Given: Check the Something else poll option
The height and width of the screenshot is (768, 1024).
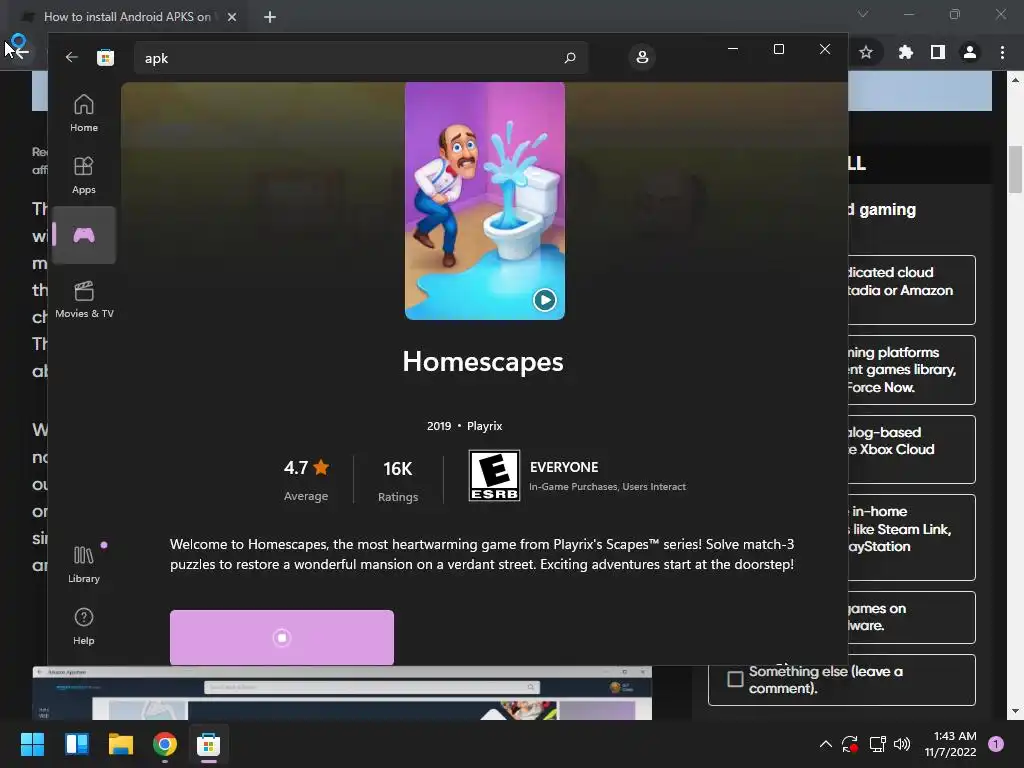Looking at the screenshot, I should (x=735, y=679).
